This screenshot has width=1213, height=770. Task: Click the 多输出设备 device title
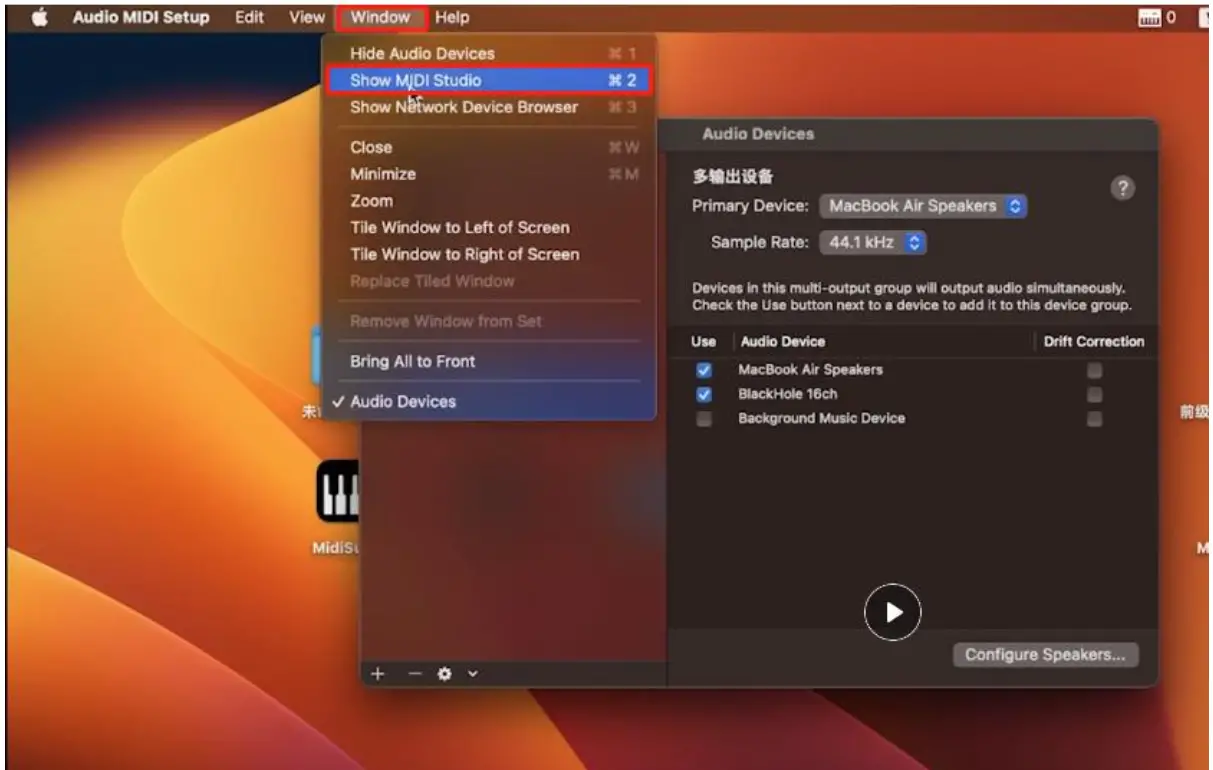pyautogui.click(x=733, y=177)
